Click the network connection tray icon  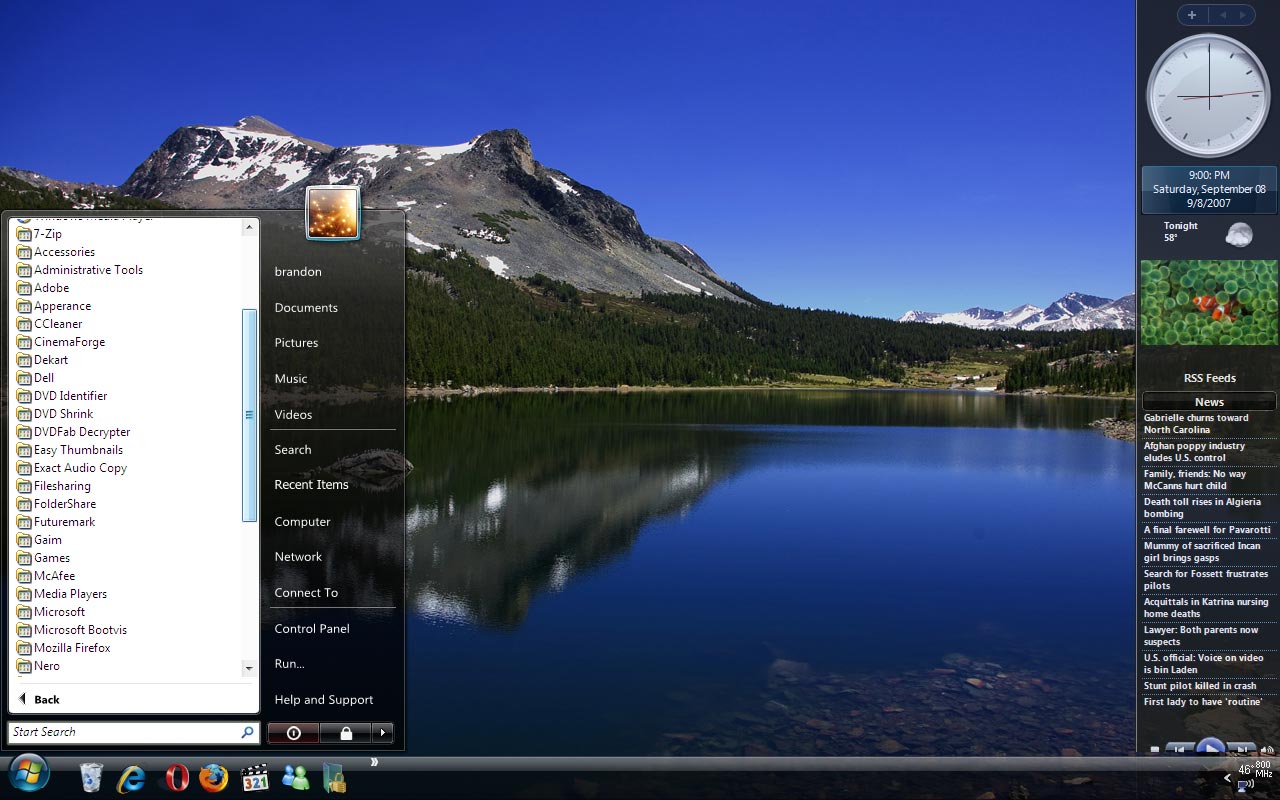pos(1246,785)
